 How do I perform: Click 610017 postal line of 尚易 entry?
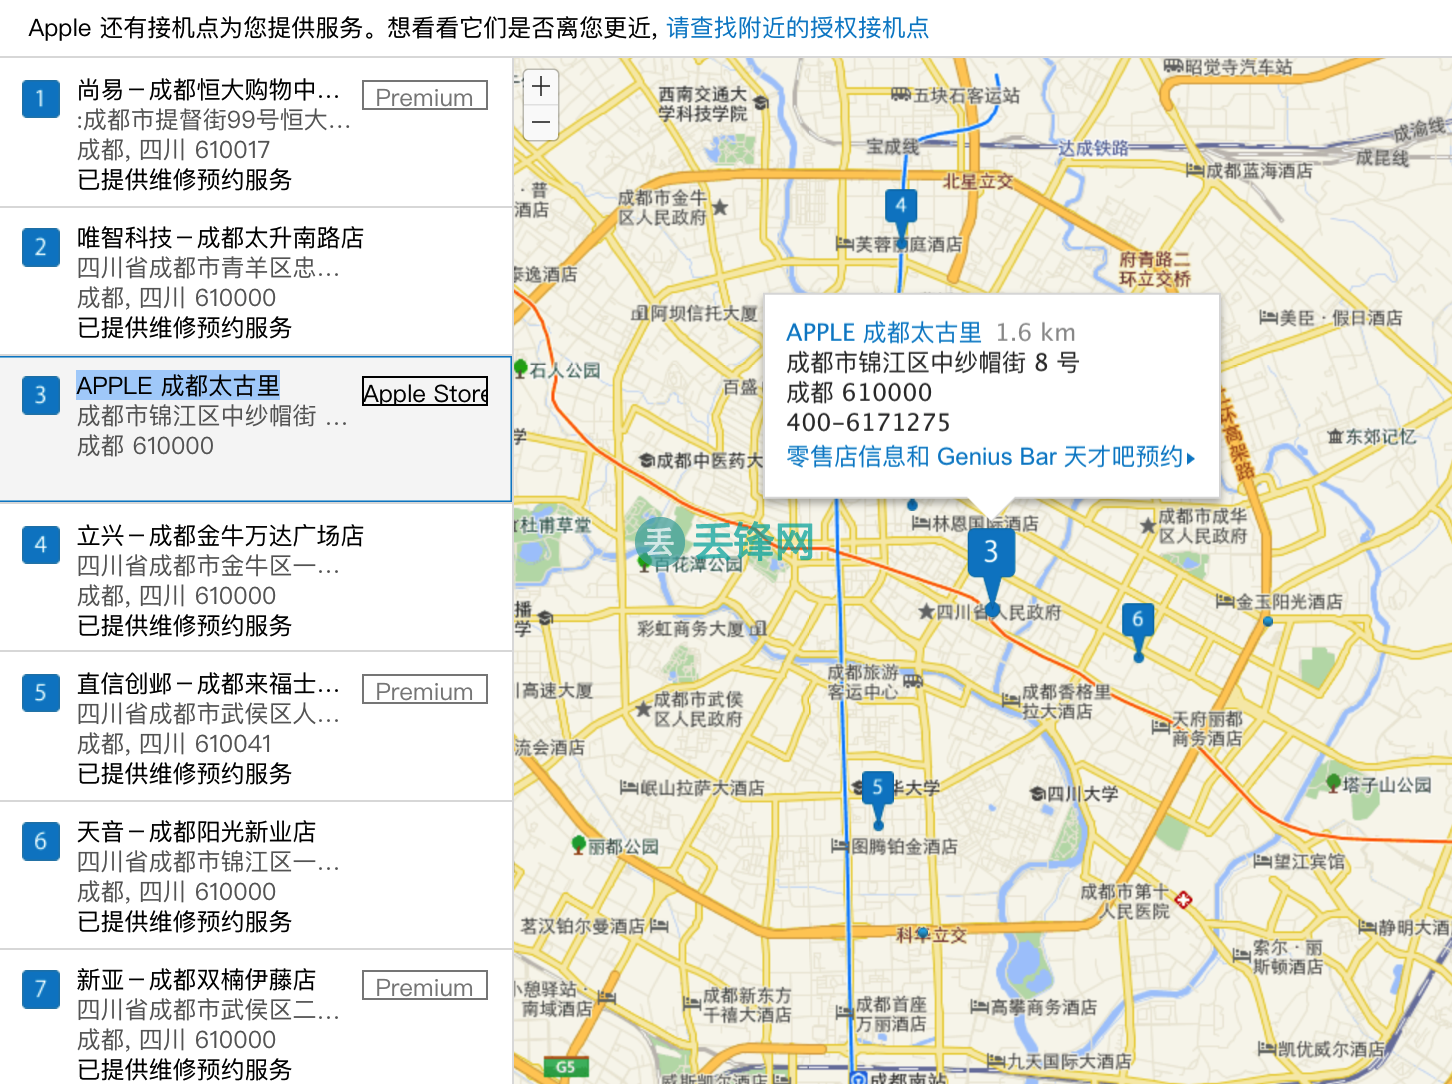[x=173, y=150]
